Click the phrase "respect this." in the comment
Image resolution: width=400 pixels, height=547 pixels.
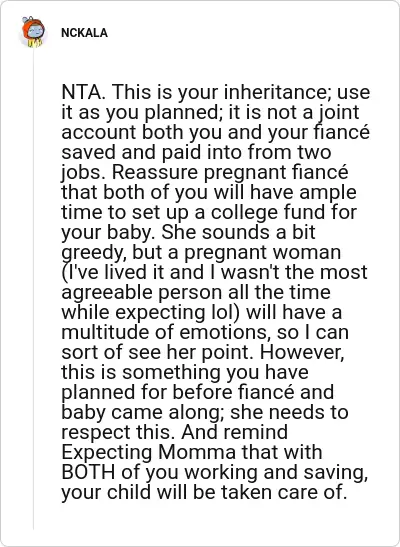(118, 433)
